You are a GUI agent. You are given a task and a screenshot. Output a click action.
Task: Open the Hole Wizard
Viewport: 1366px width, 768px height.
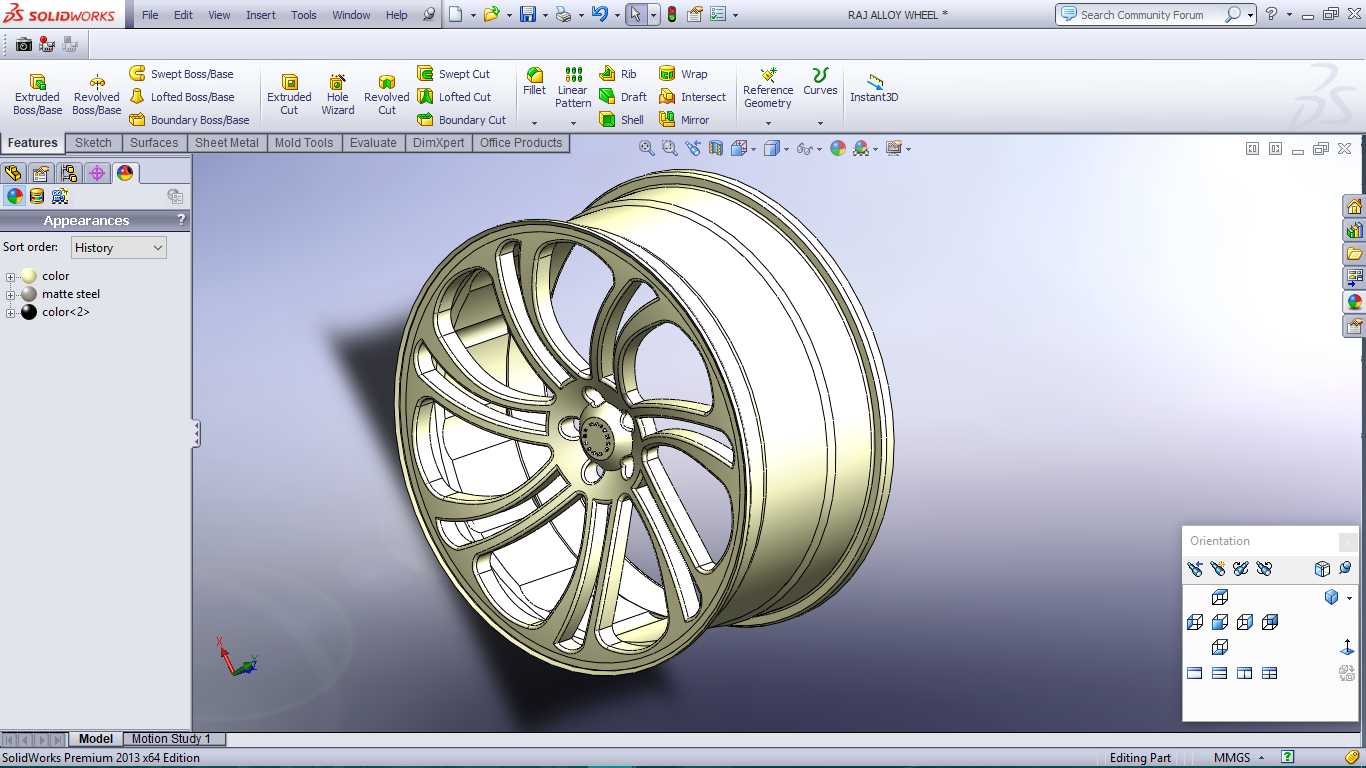pyautogui.click(x=338, y=94)
